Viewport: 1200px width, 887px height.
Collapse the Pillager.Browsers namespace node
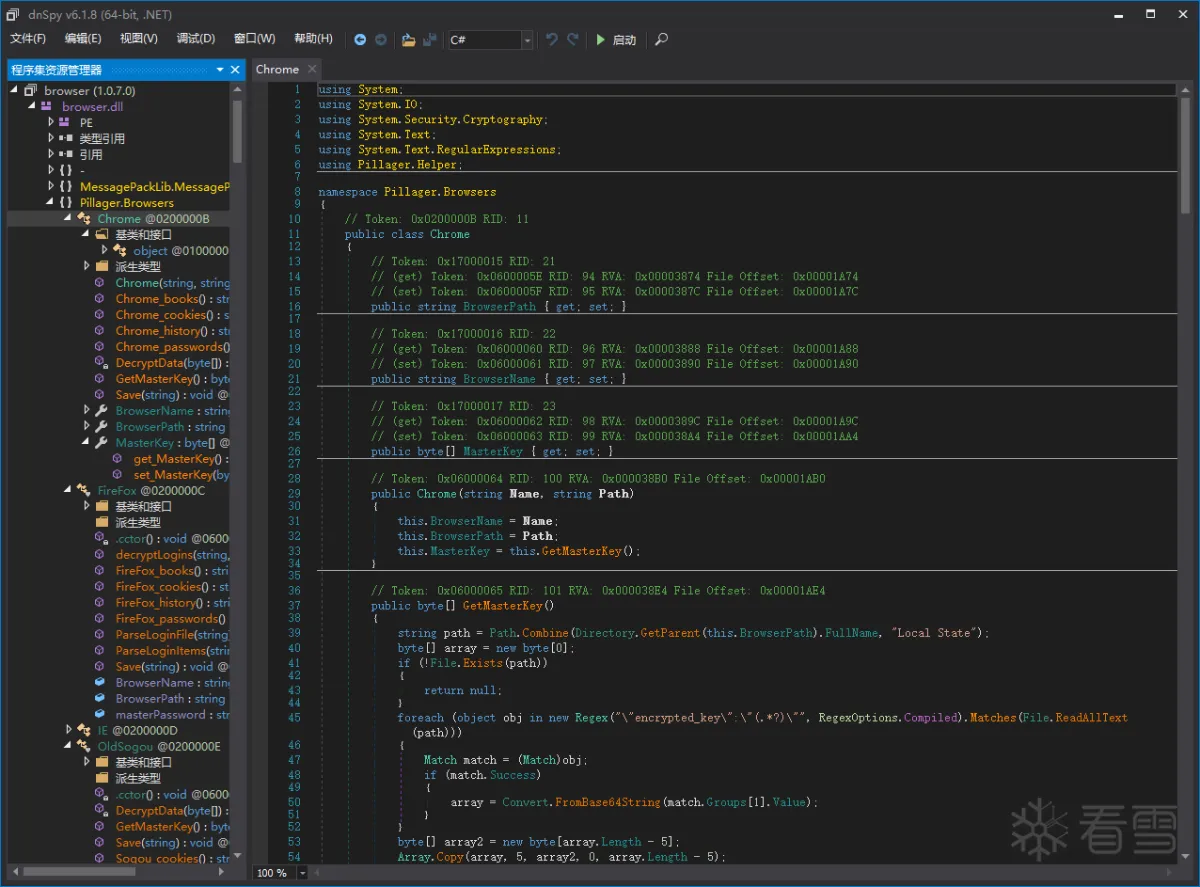[x=51, y=203]
